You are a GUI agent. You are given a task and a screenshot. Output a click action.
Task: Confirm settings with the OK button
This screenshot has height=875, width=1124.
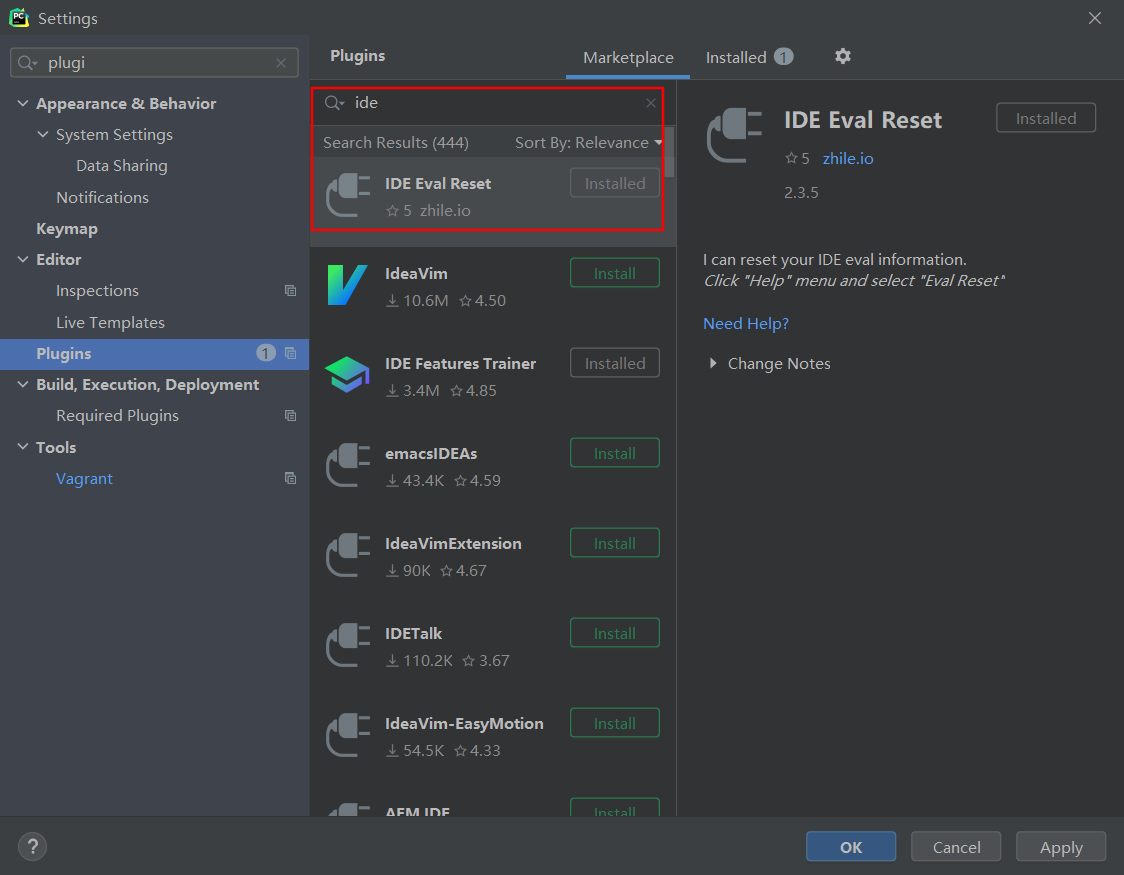coord(851,846)
